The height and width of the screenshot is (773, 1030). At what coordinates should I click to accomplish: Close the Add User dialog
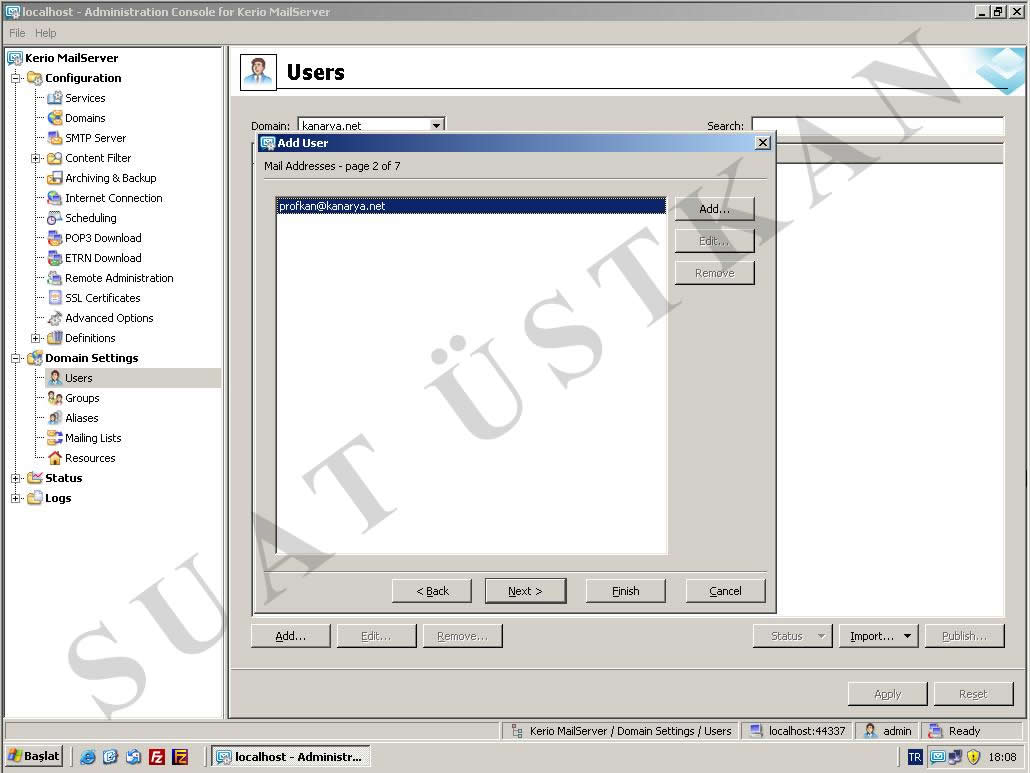pos(763,143)
